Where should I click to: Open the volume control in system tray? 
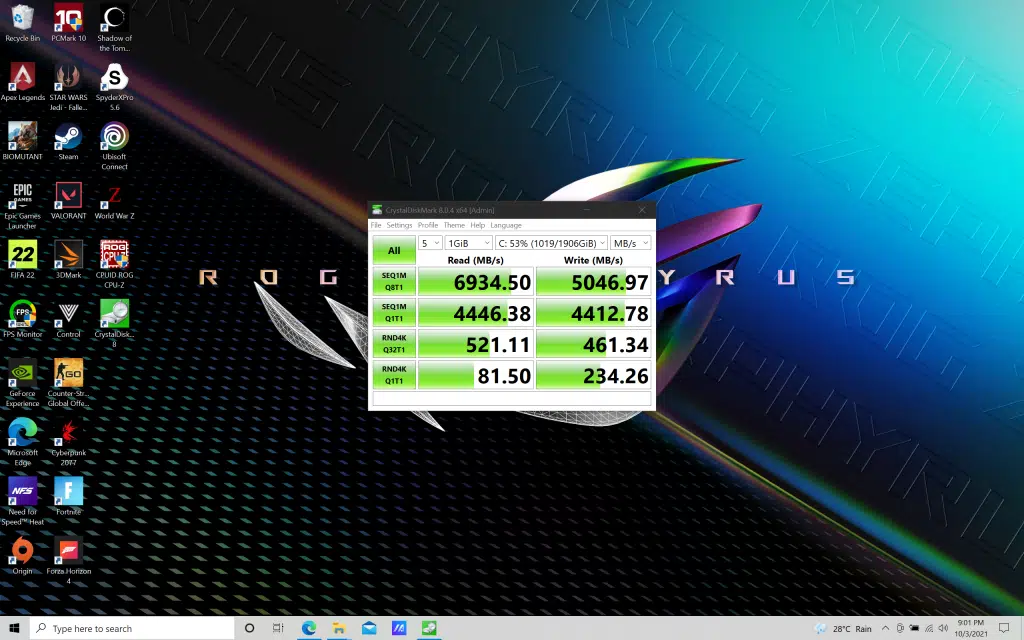[942, 628]
